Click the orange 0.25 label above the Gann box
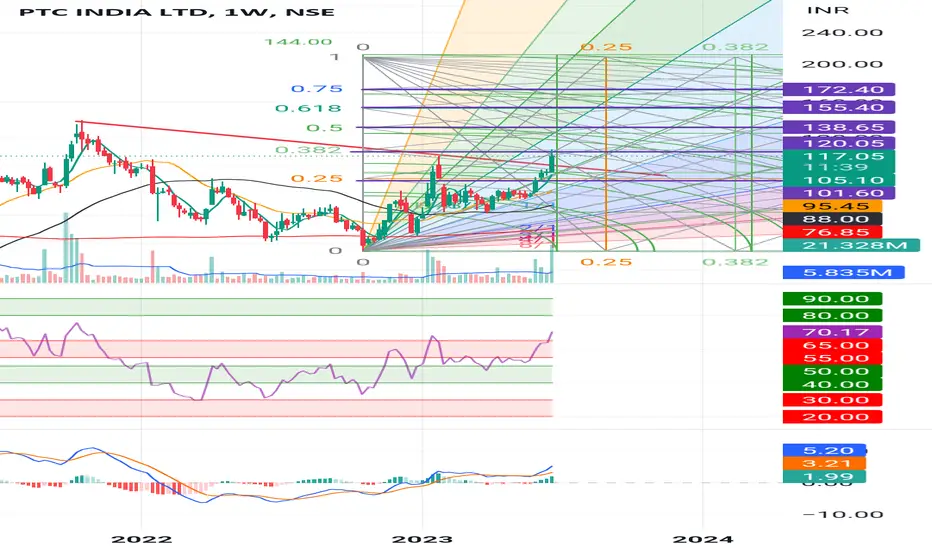The width and height of the screenshot is (932, 550). click(x=606, y=47)
